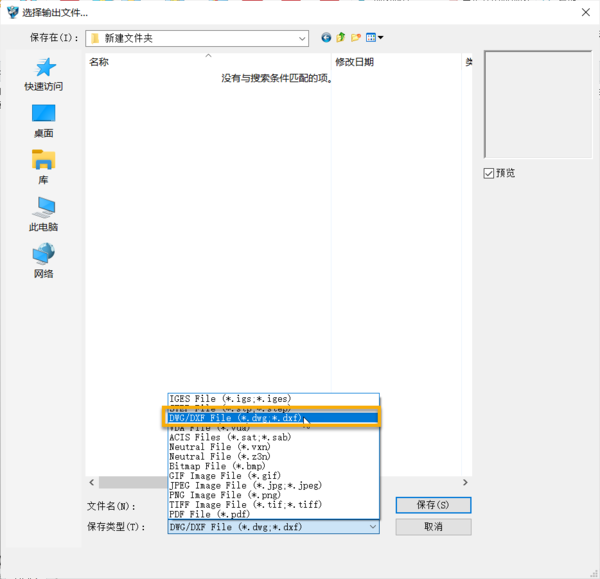Open Libraries (库) location
This screenshot has height=579, width=600.
pos(44,167)
